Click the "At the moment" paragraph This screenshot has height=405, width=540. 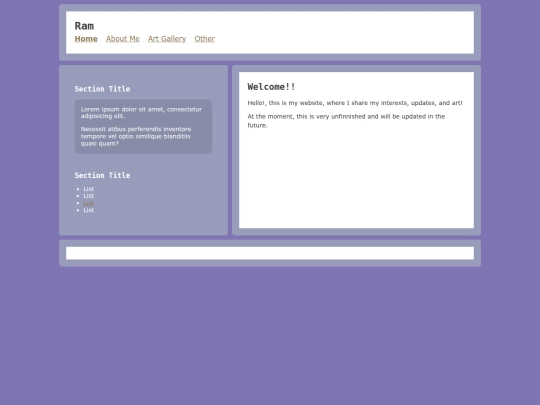(346, 121)
